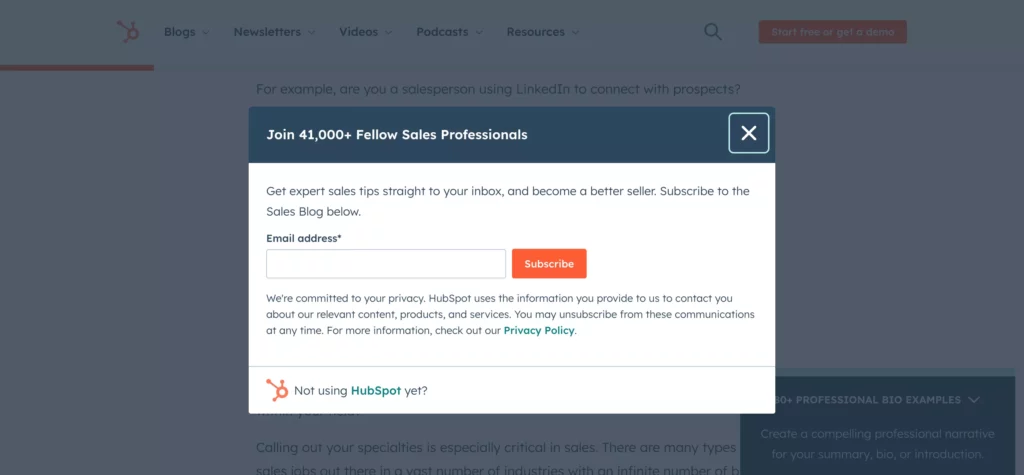This screenshot has height=475, width=1024.
Task: Click the Email address* label
Action: (304, 238)
